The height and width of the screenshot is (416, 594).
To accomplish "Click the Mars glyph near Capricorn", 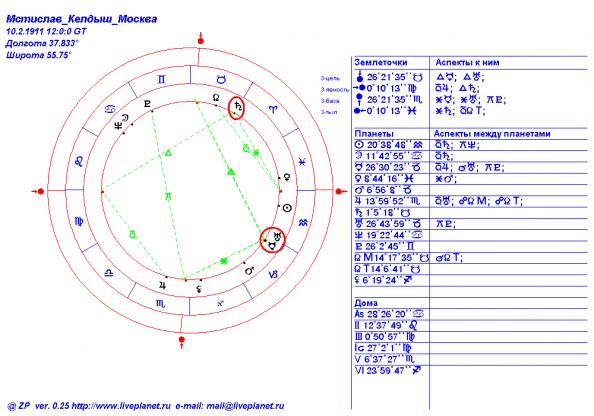I will point(249,271).
